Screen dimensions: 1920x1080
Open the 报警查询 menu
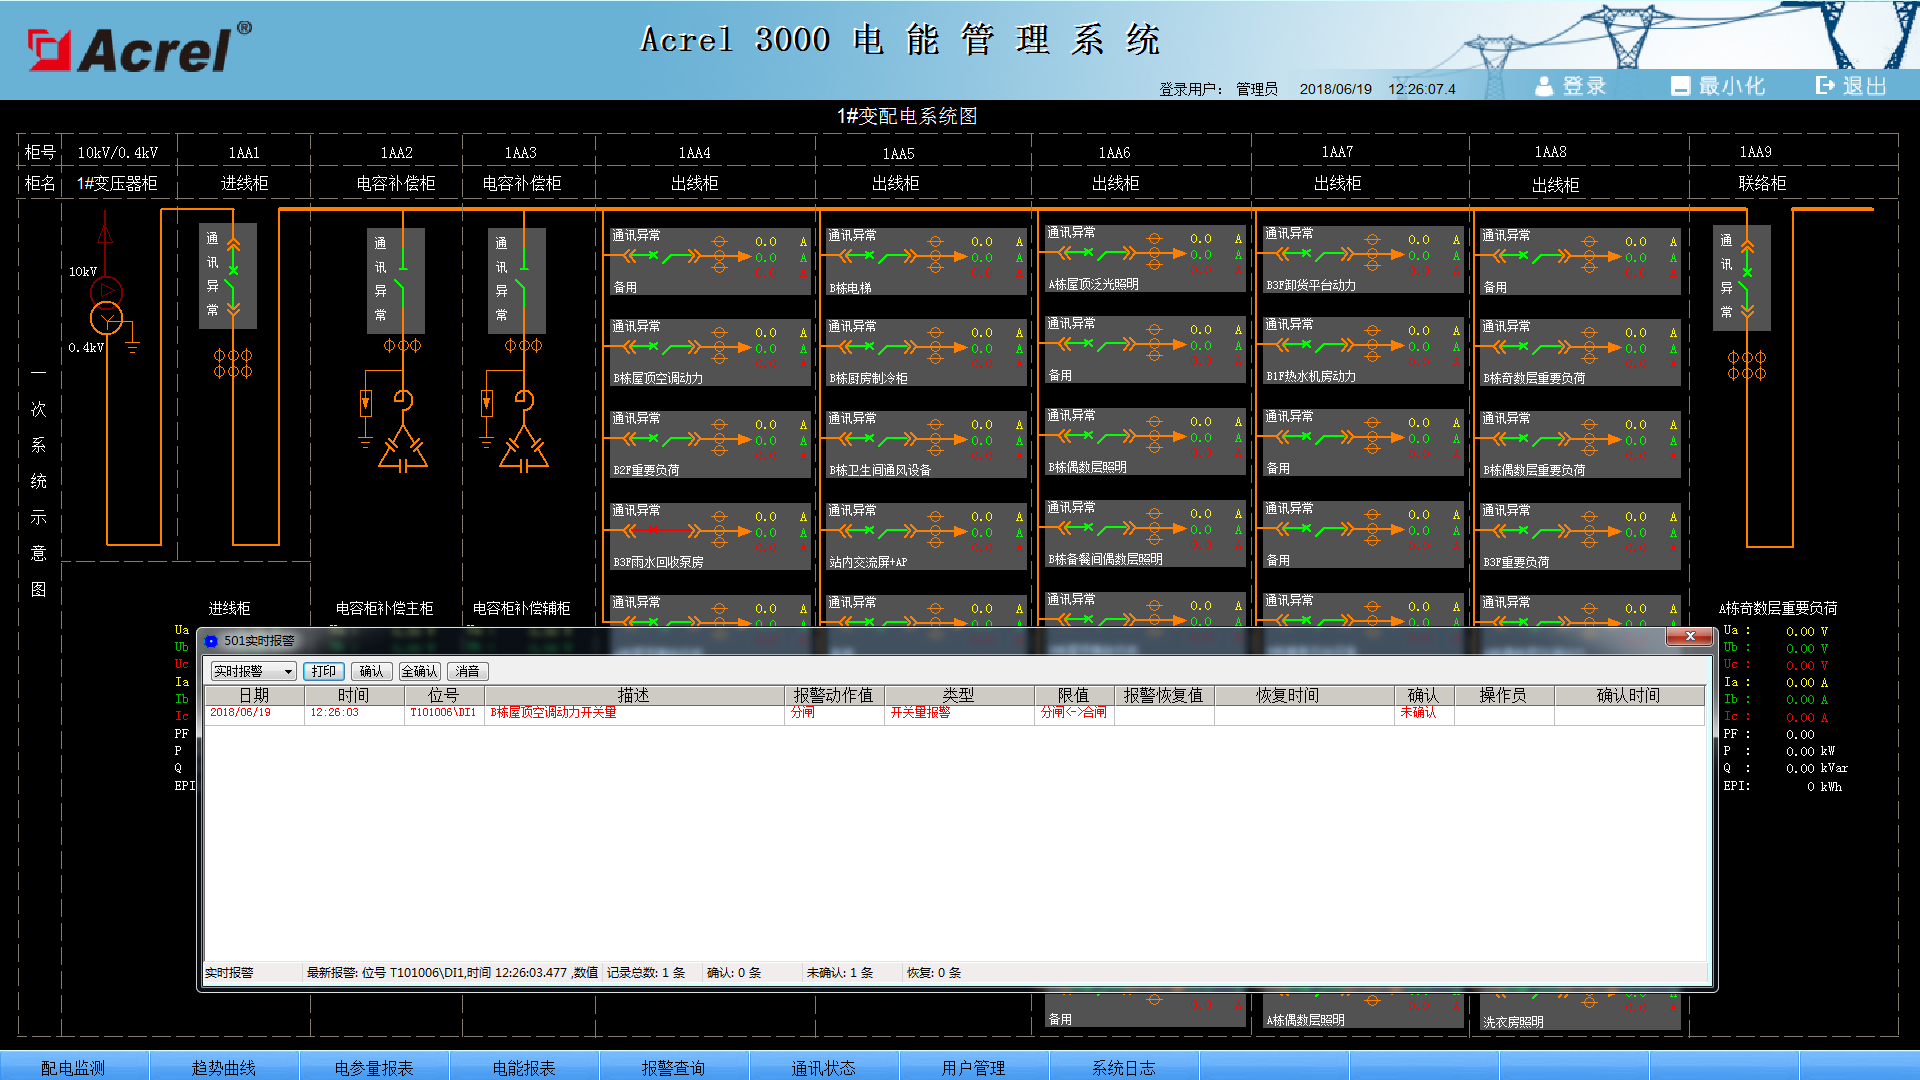pyautogui.click(x=673, y=1067)
